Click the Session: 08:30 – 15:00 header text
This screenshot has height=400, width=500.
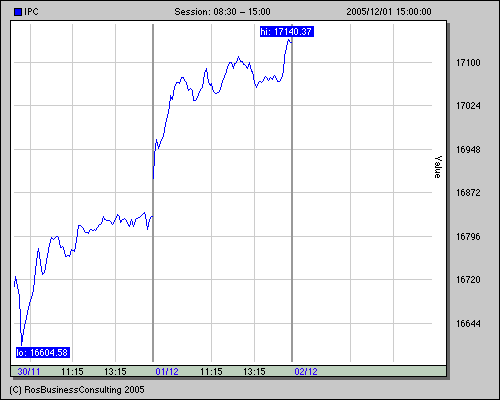tap(222, 12)
